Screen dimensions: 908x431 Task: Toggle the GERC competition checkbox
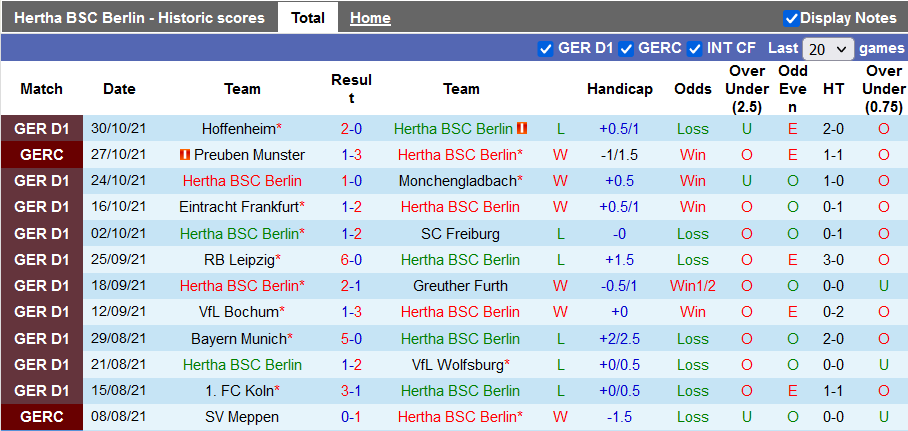[x=626, y=48]
